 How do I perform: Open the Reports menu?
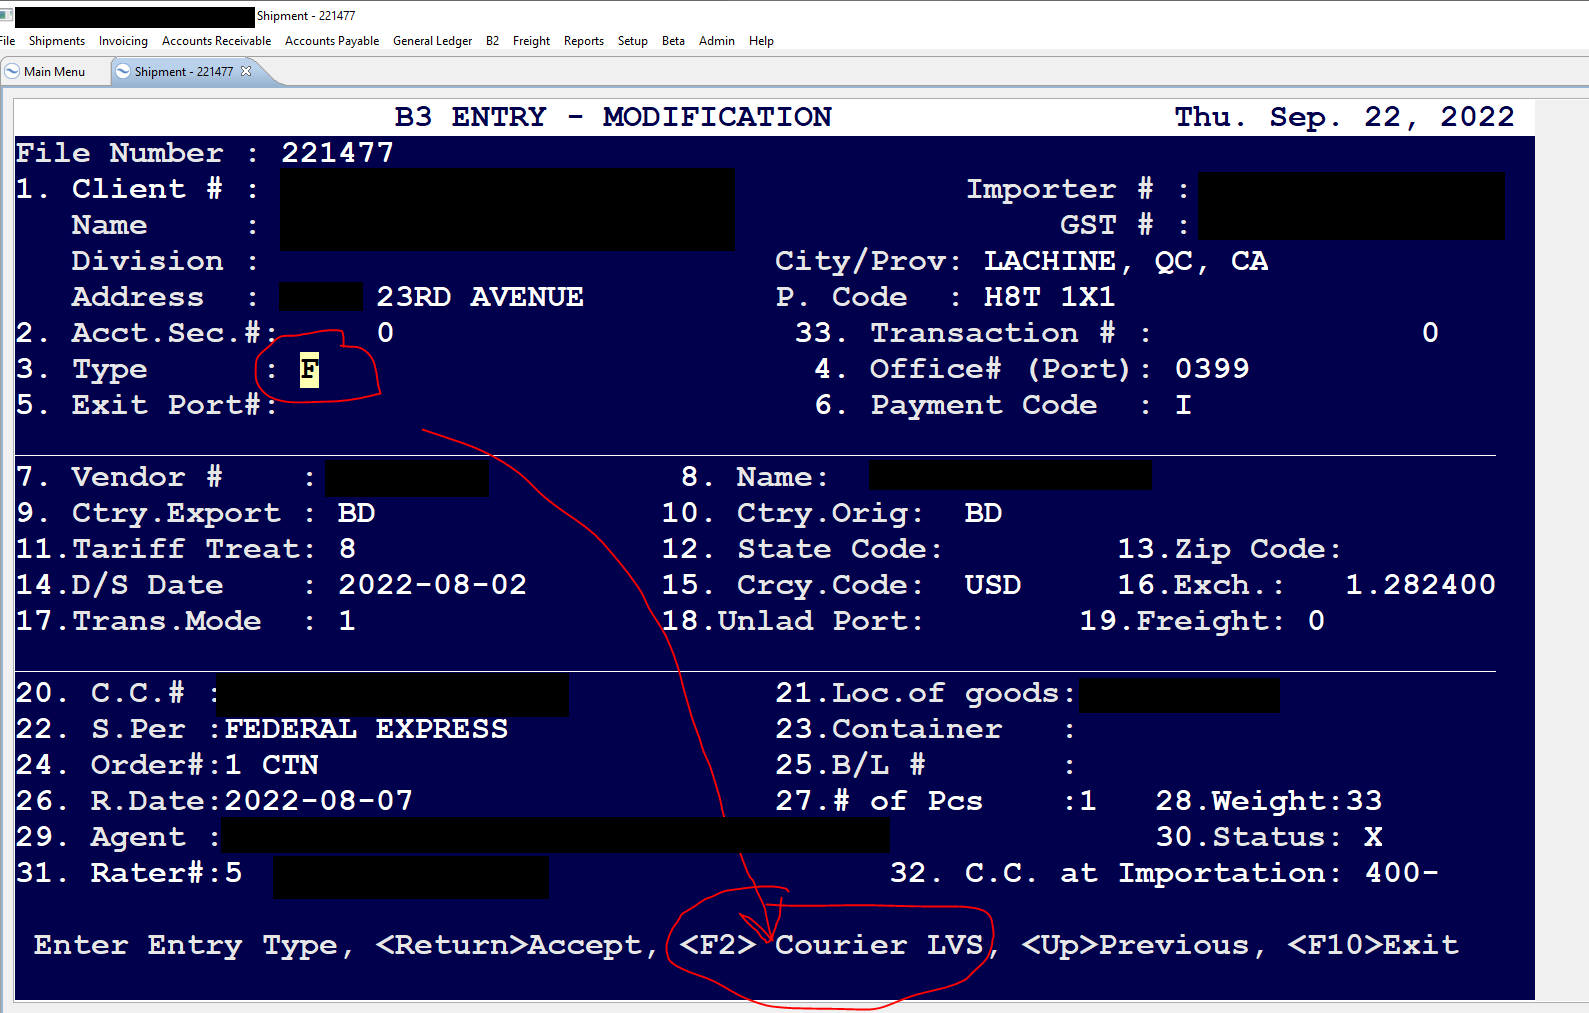pyautogui.click(x=584, y=41)
